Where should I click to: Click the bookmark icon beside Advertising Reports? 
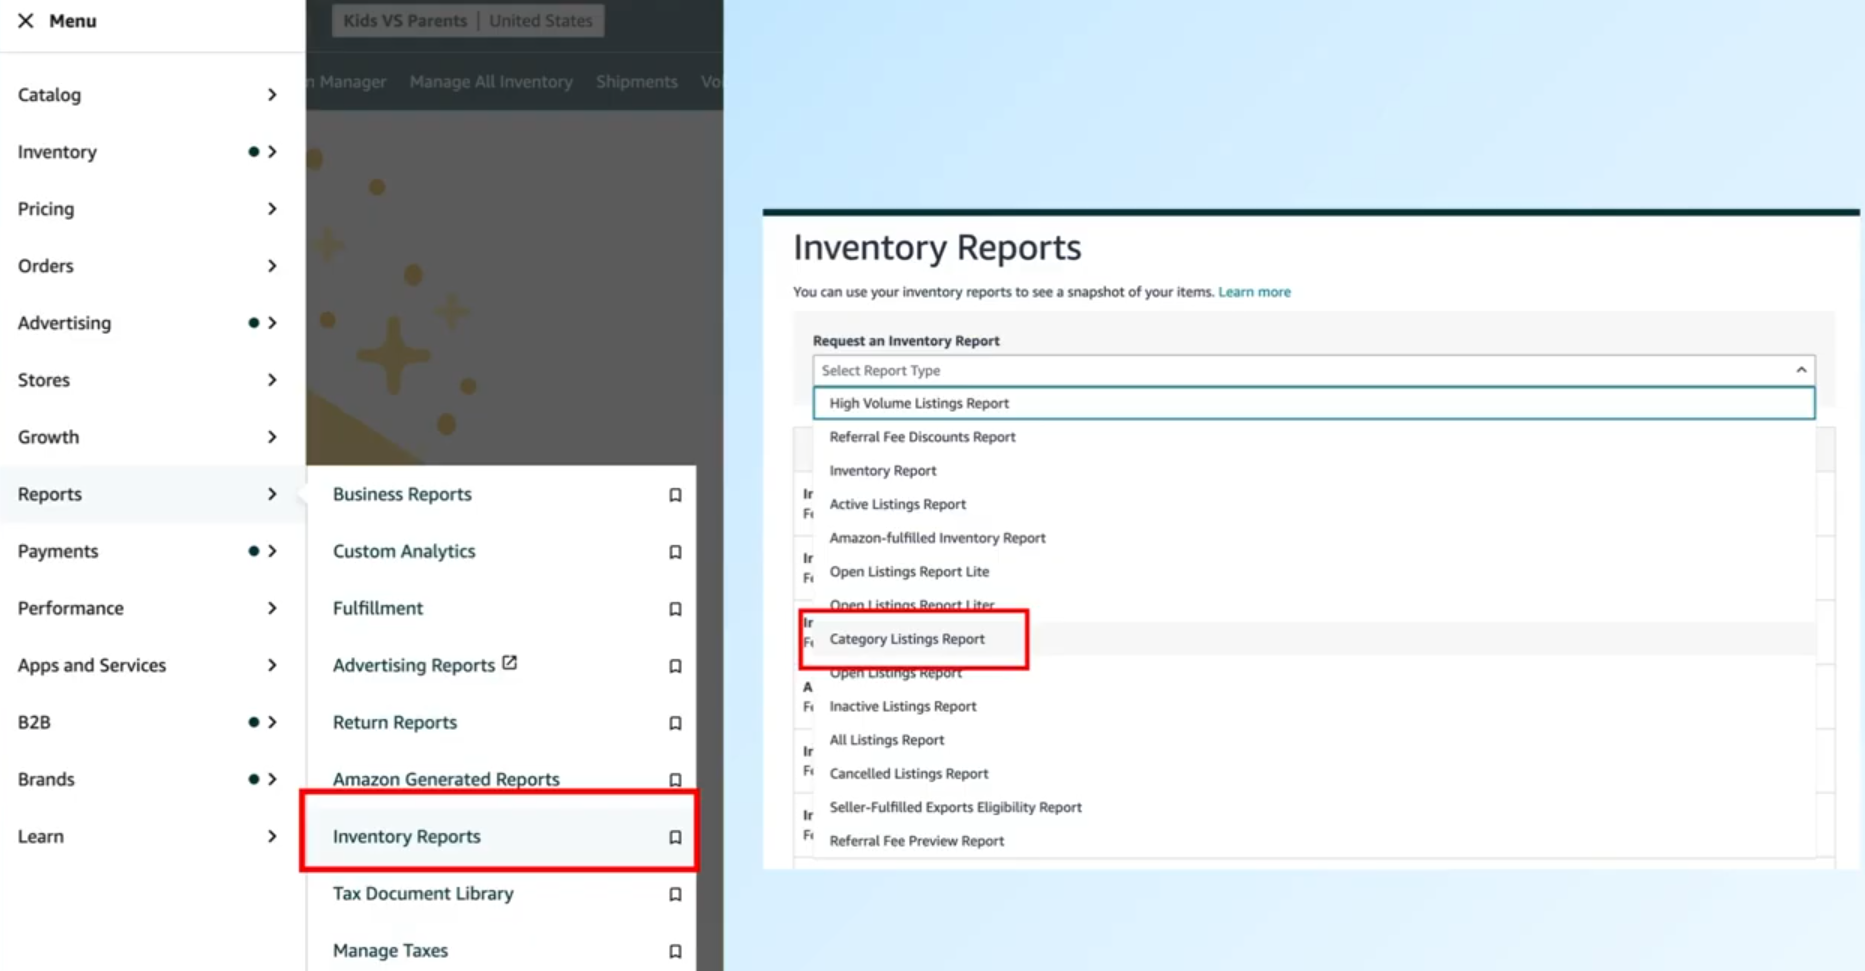[675, 666]
